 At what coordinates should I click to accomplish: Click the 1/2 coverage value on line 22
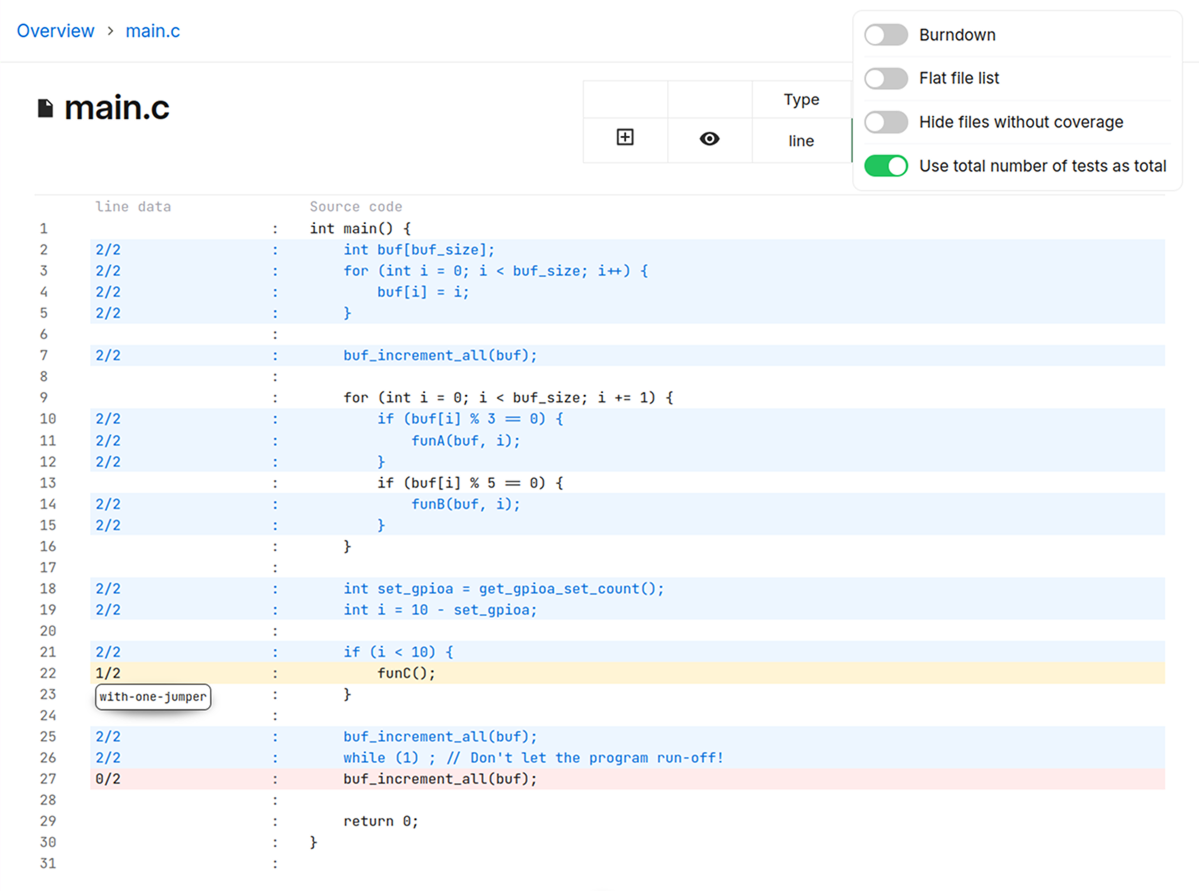pos(108,673)
